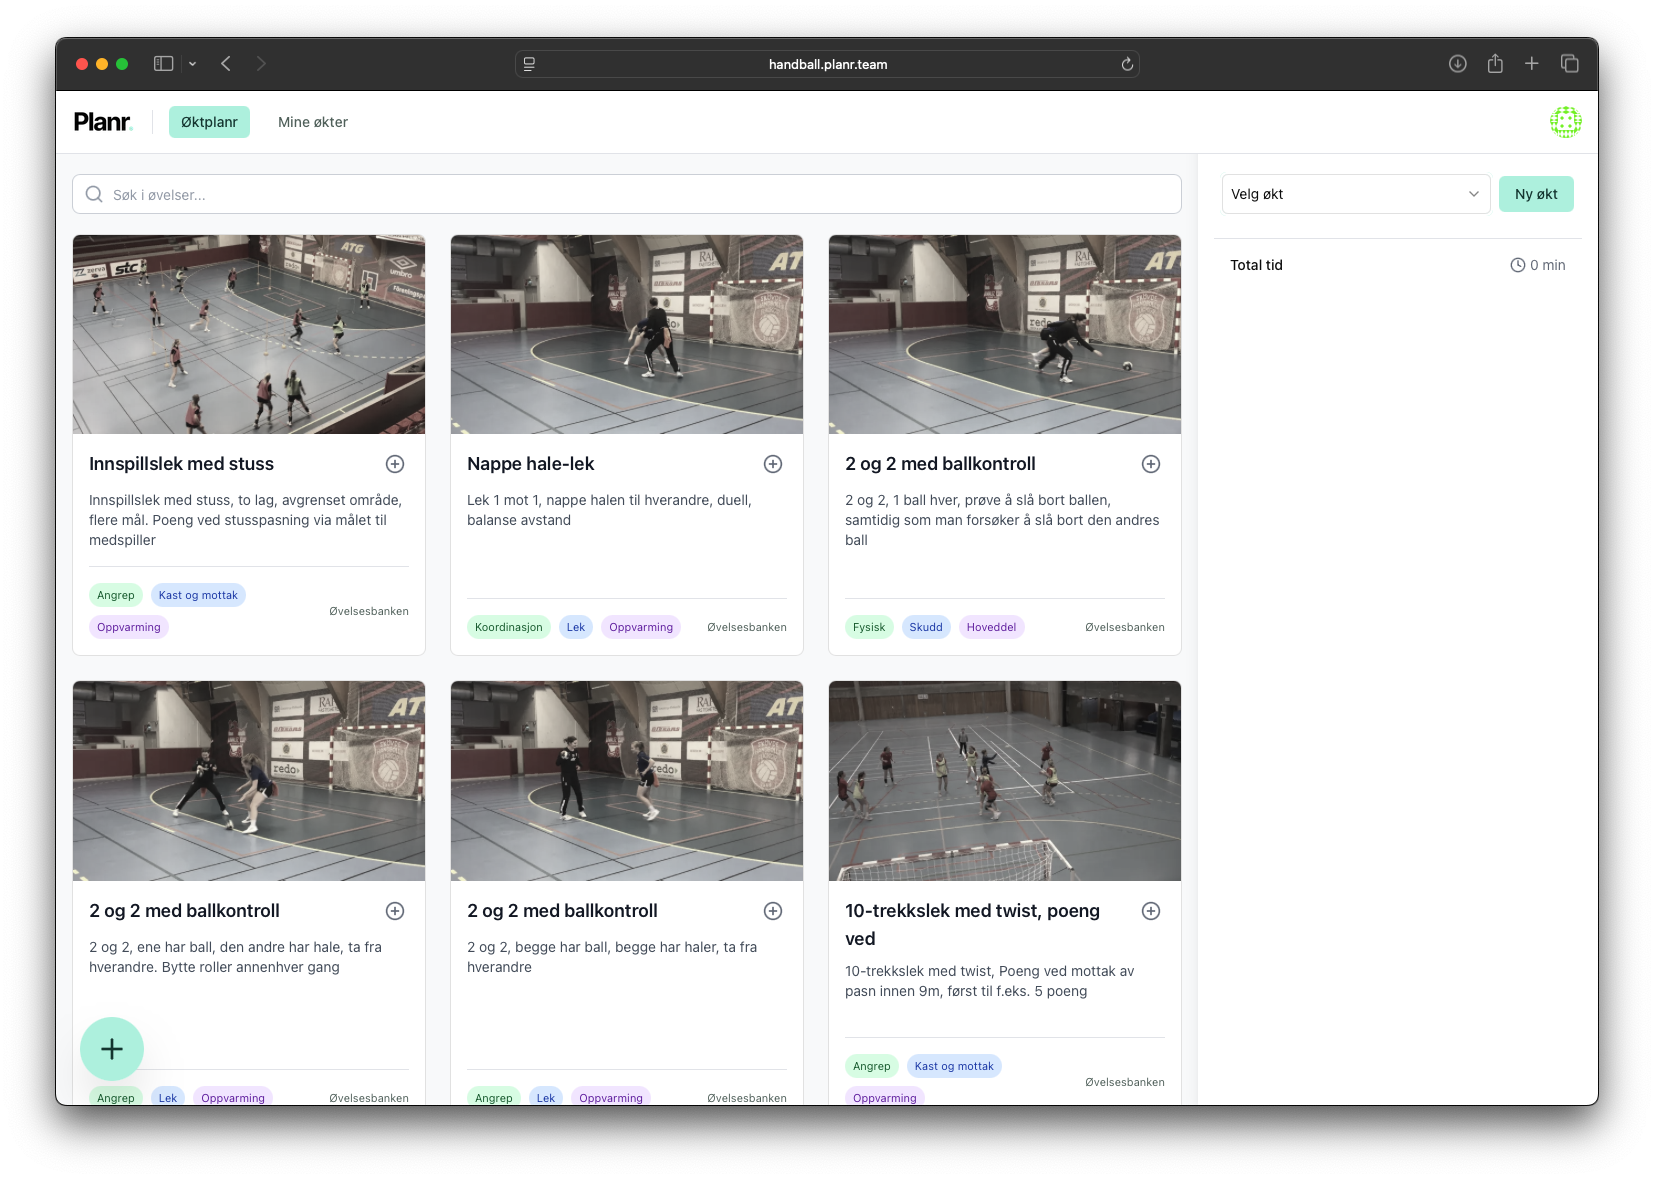Reload the page in Safari
Image resolution: width=1654 pixels, height=1179 pixels.
coord(1127,64)
